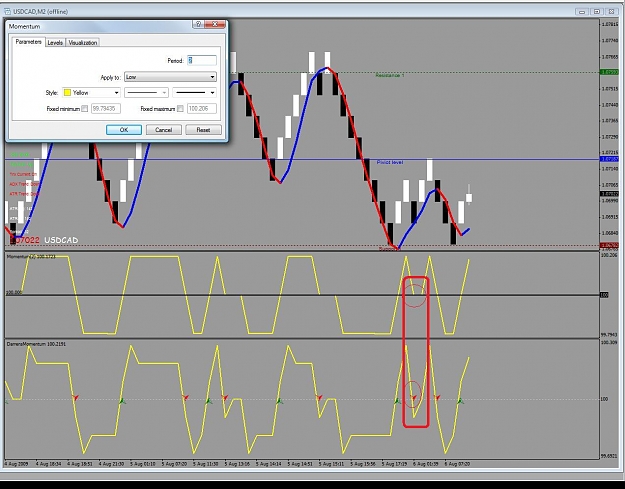This screenshot has width=625, height=489.
Task: Open the Levels tab
Action: tap(55, 43)
